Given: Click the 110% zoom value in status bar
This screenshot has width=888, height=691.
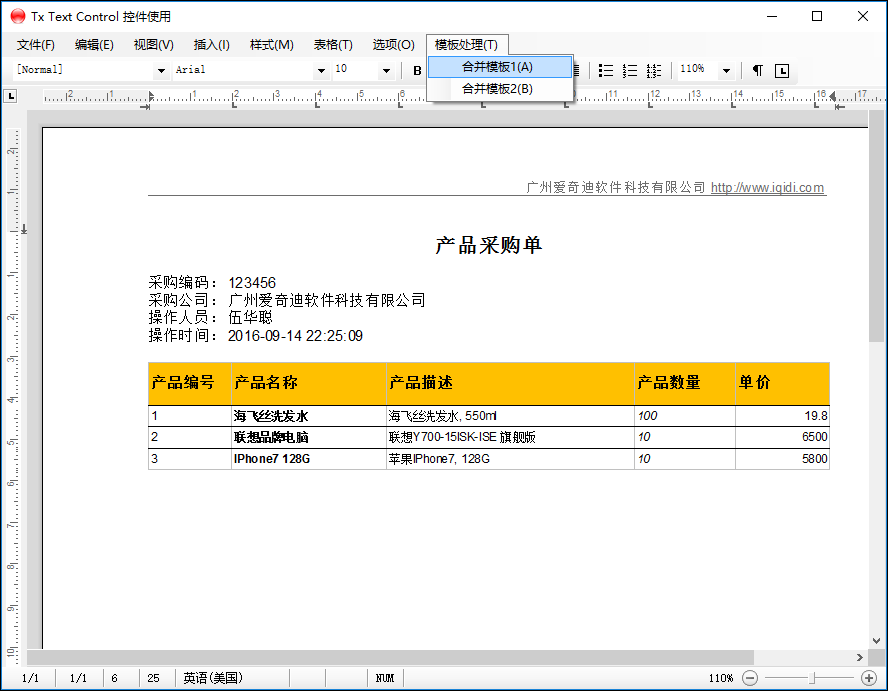Looking at the screenshot, I should (x=720, y=678).
